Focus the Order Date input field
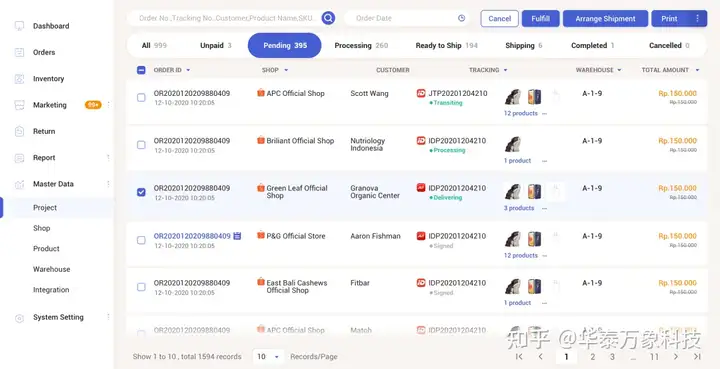 406,18
